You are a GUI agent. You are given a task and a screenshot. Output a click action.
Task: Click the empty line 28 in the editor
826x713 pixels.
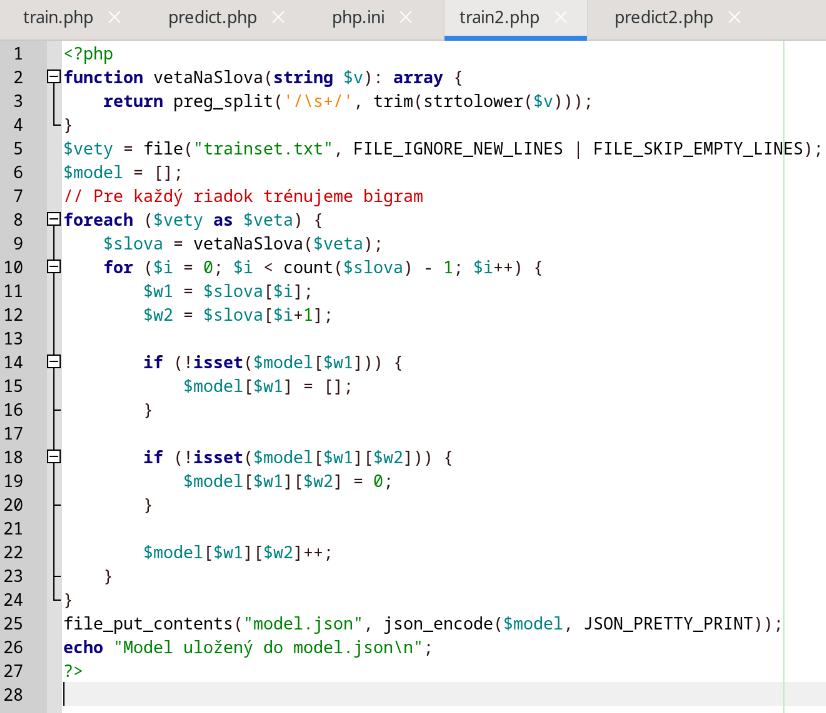pyautogui.click(x=400, y=695)
